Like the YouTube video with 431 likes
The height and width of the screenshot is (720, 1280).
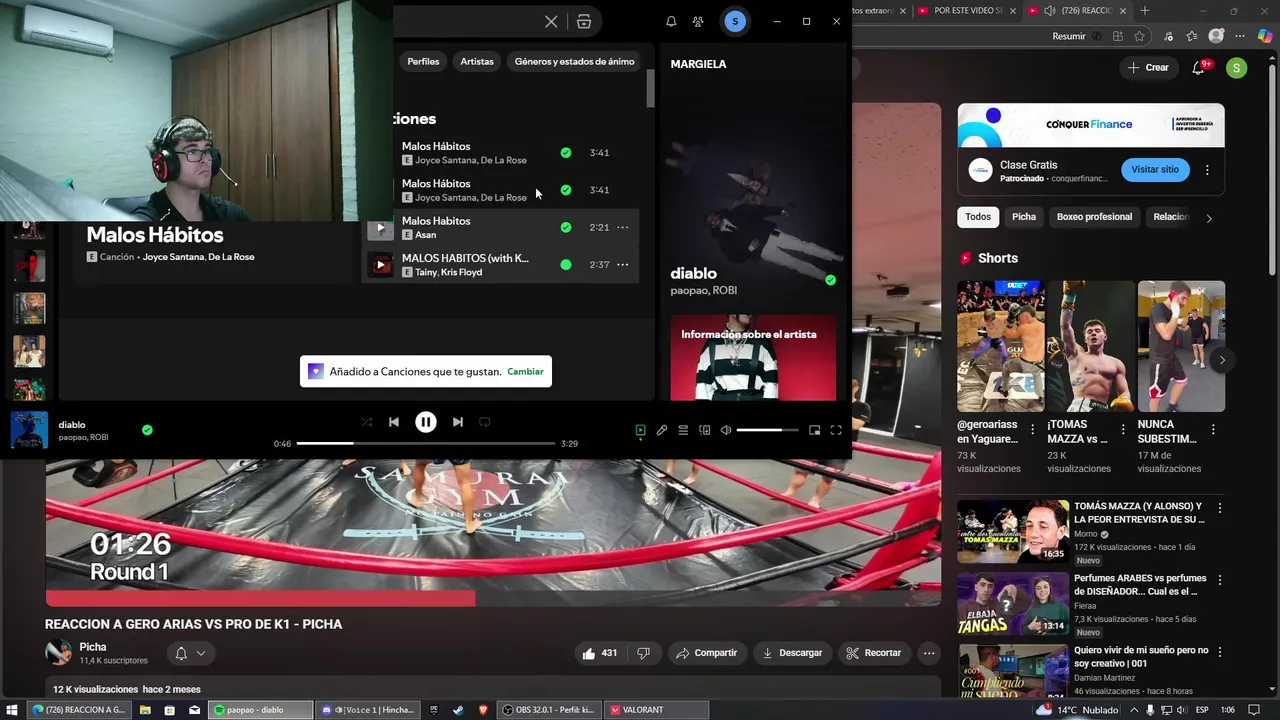[x=600, y=653]
